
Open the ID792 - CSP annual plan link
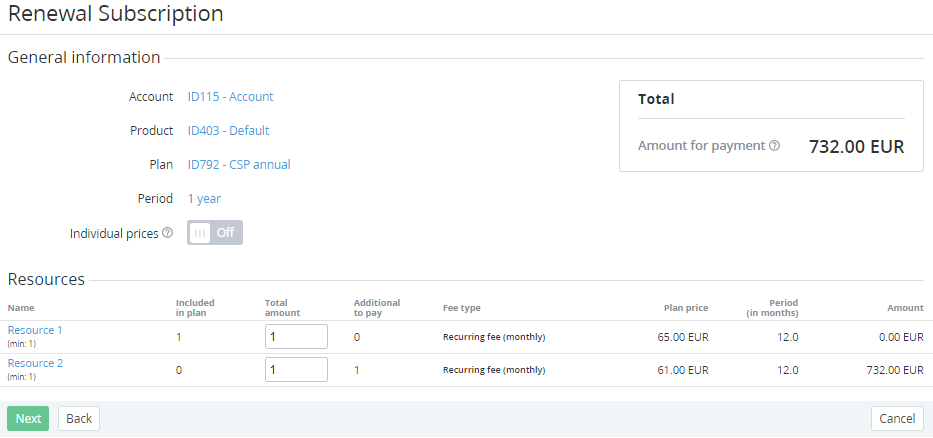239,165
